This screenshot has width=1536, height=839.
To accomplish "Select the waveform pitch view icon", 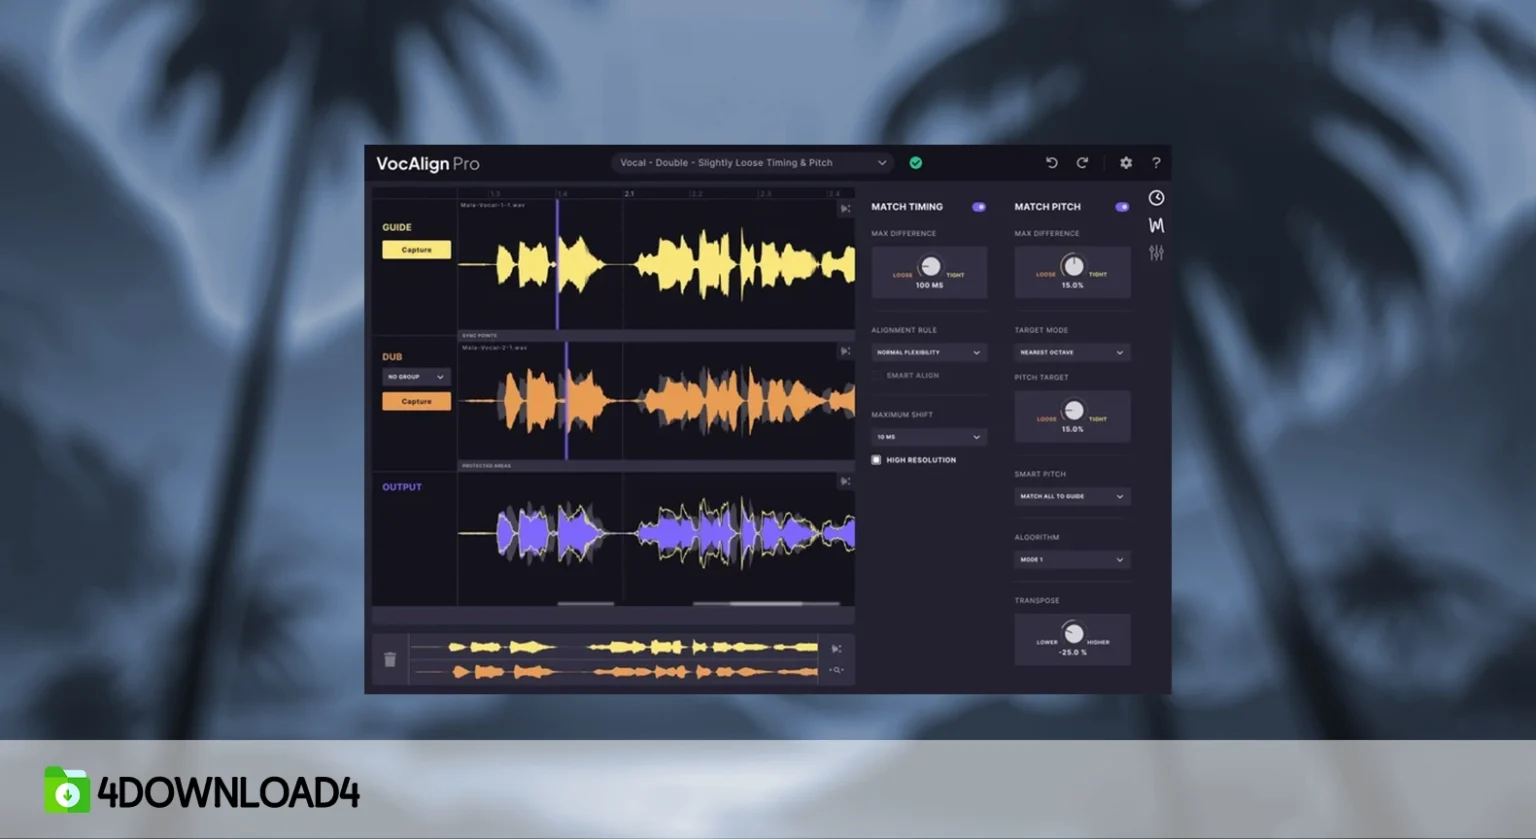I will (1156, 225).
